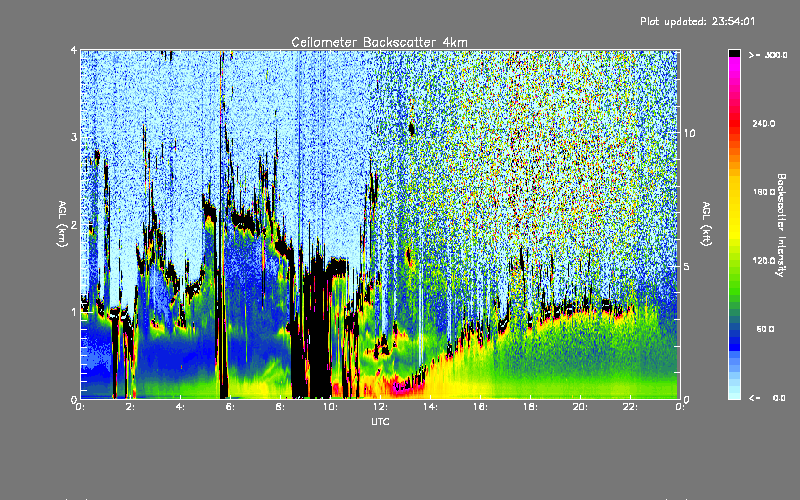Click the '16:' tick label on time axis
The image size is (800, 500).
[x=480, y=407]
